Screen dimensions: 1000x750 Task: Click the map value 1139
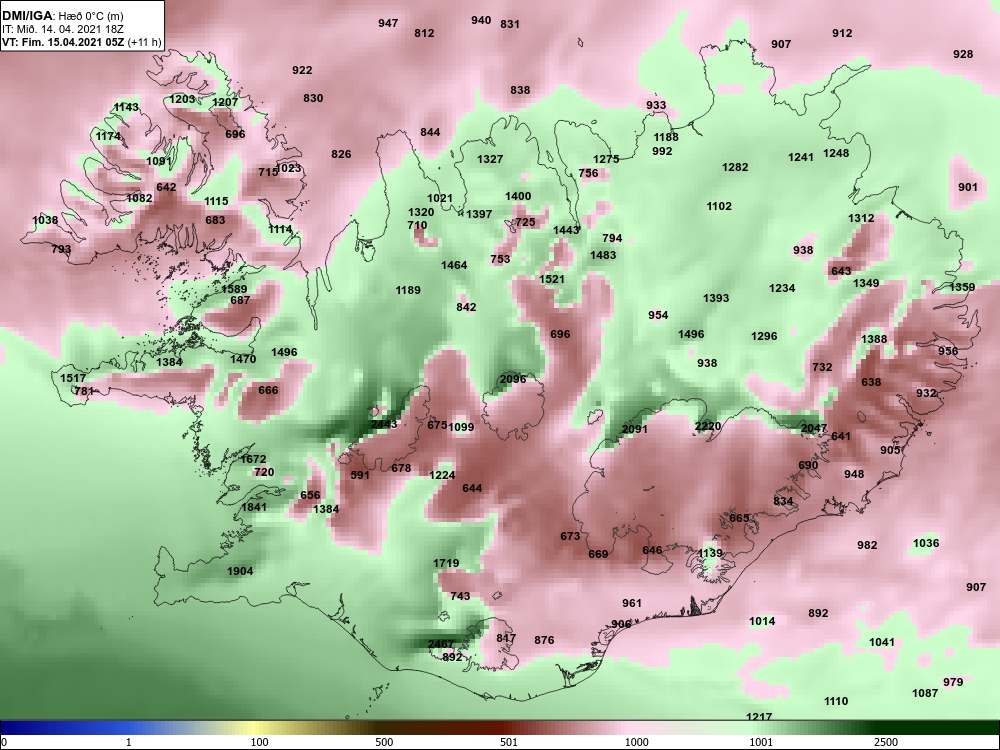[710, 554]
